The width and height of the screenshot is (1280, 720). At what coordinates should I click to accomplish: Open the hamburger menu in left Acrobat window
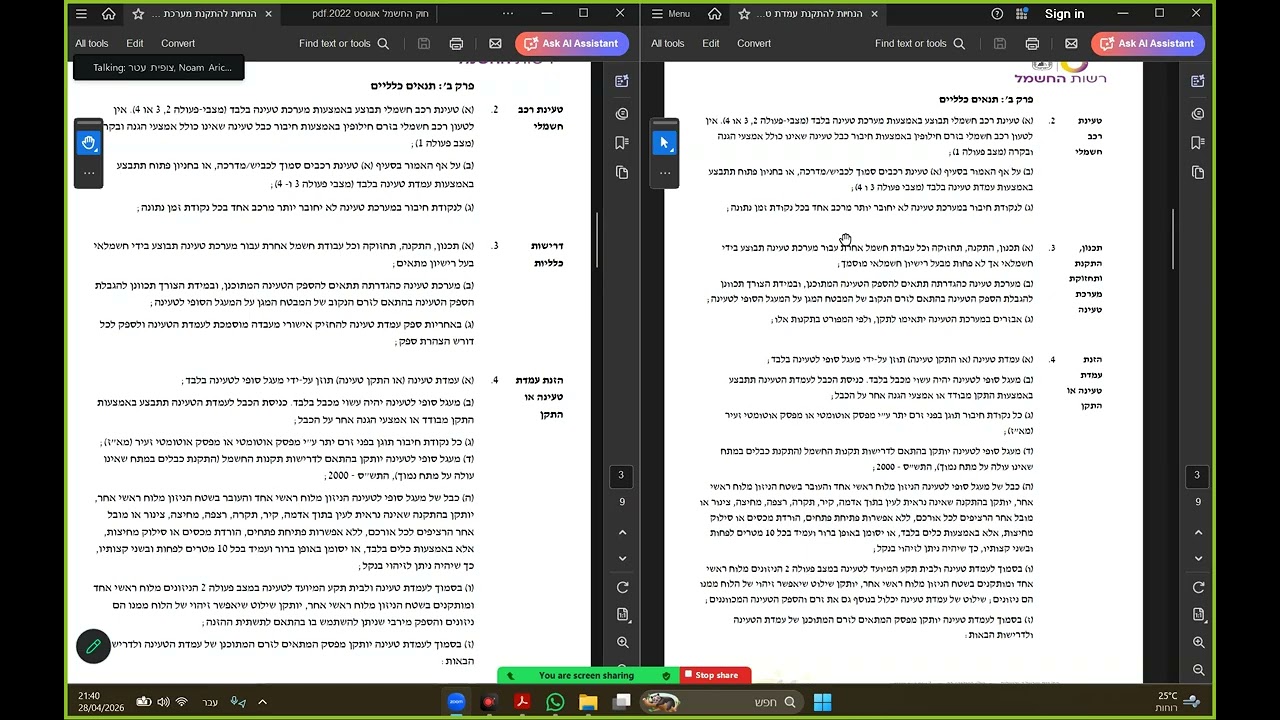point(81,14)
